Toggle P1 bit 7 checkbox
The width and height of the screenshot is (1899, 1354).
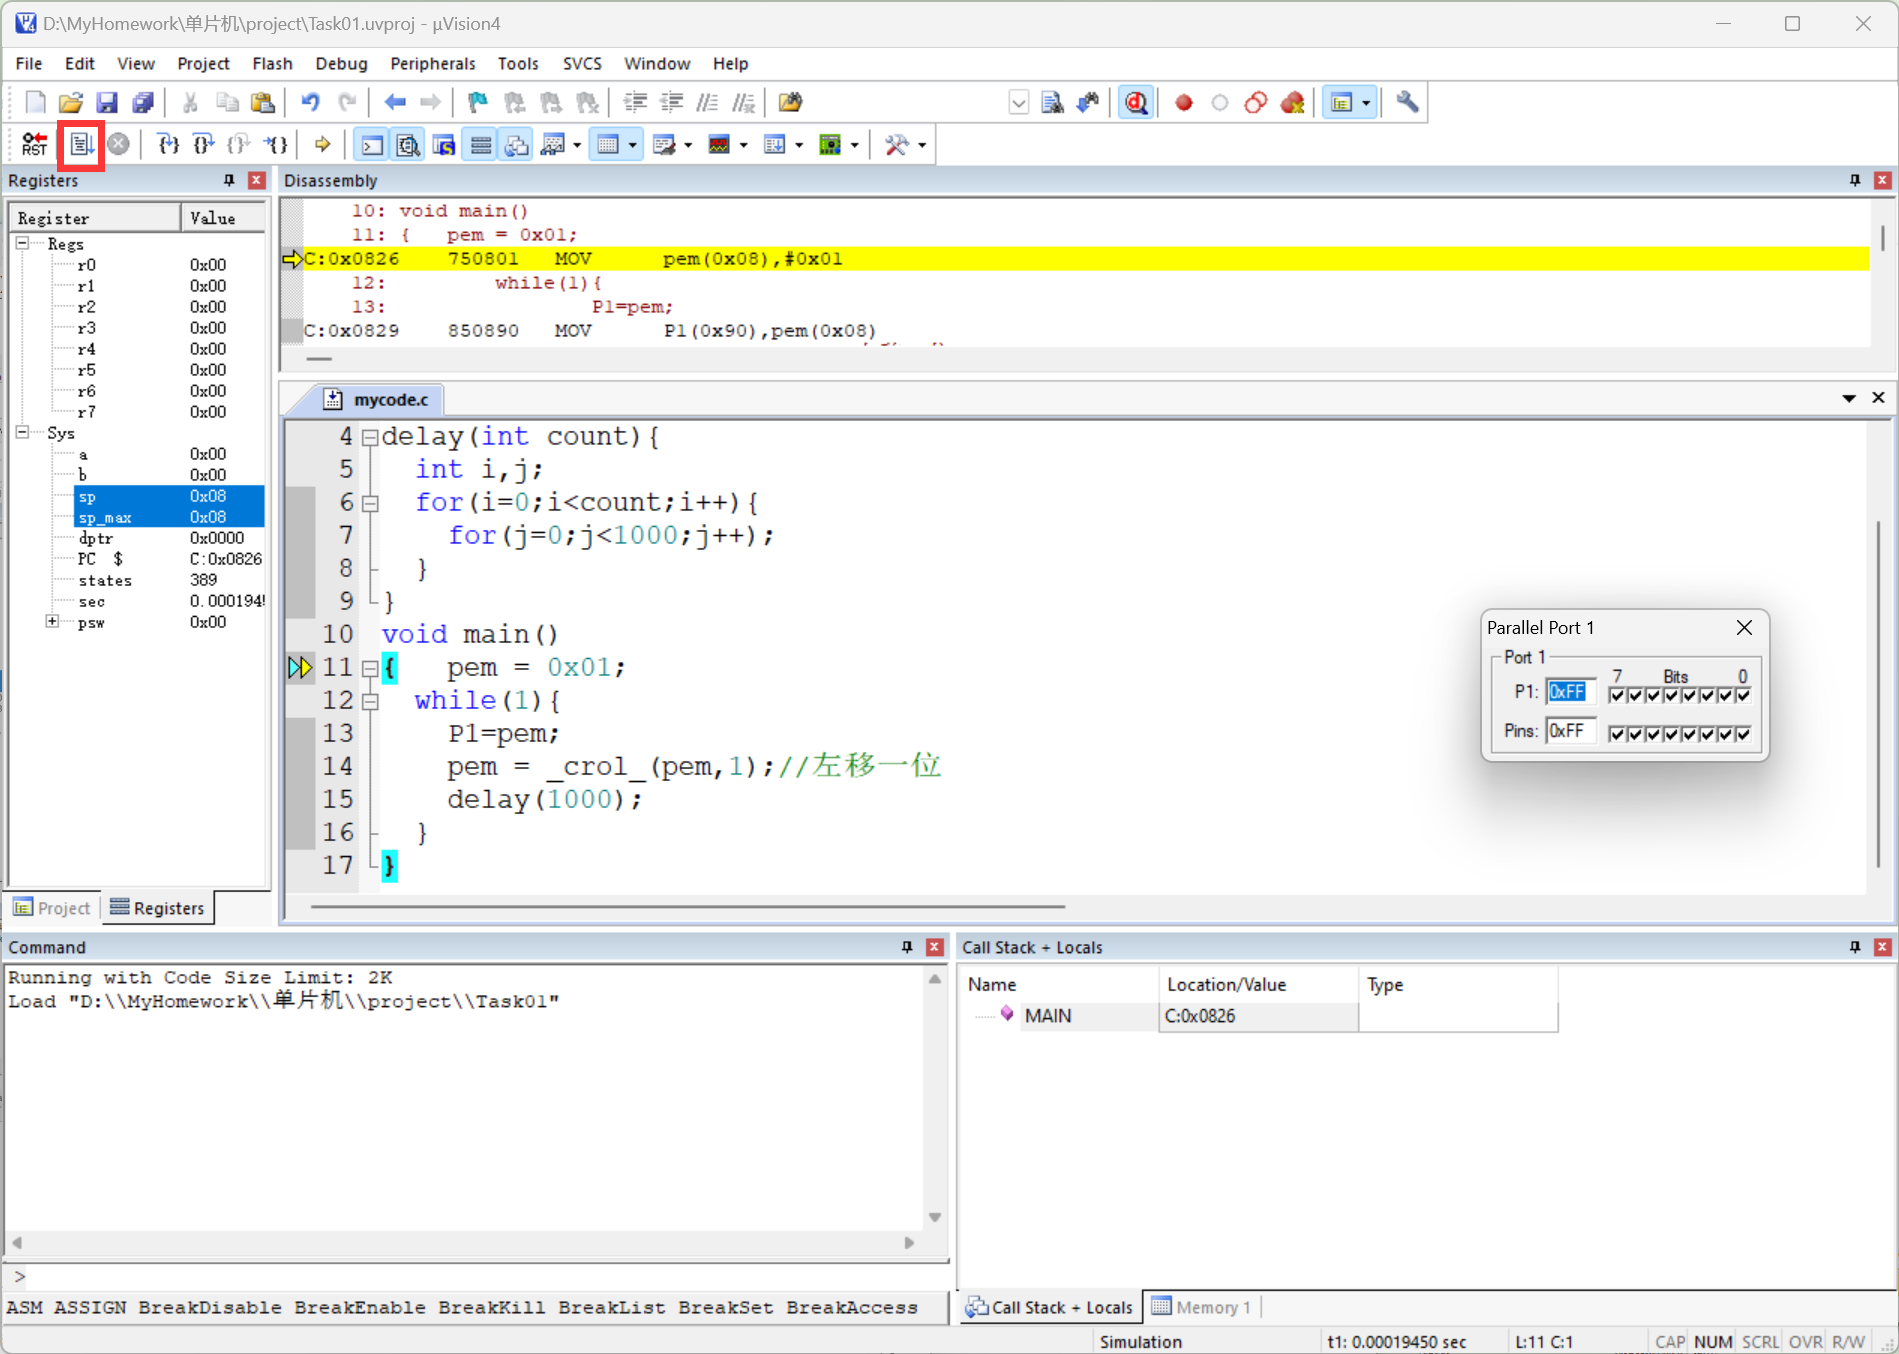click(x=1616, y=695)
